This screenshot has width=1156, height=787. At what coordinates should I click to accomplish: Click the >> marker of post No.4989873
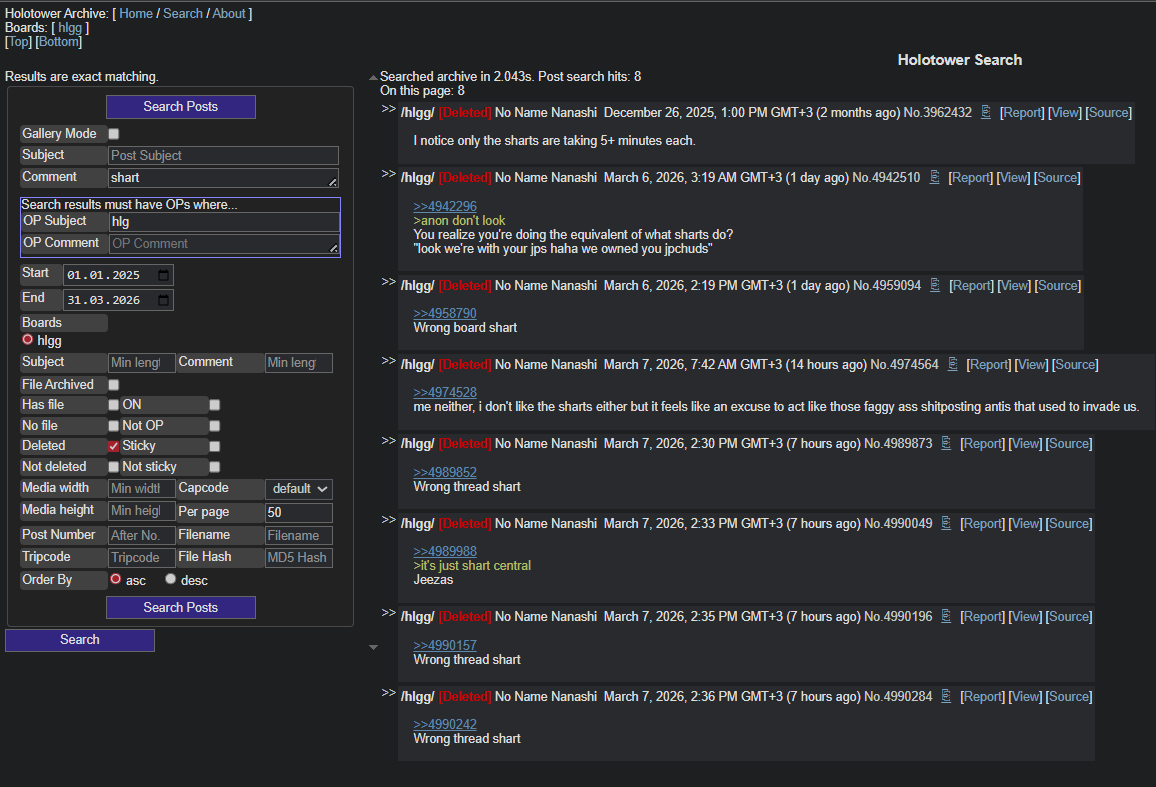click(389, 440)
